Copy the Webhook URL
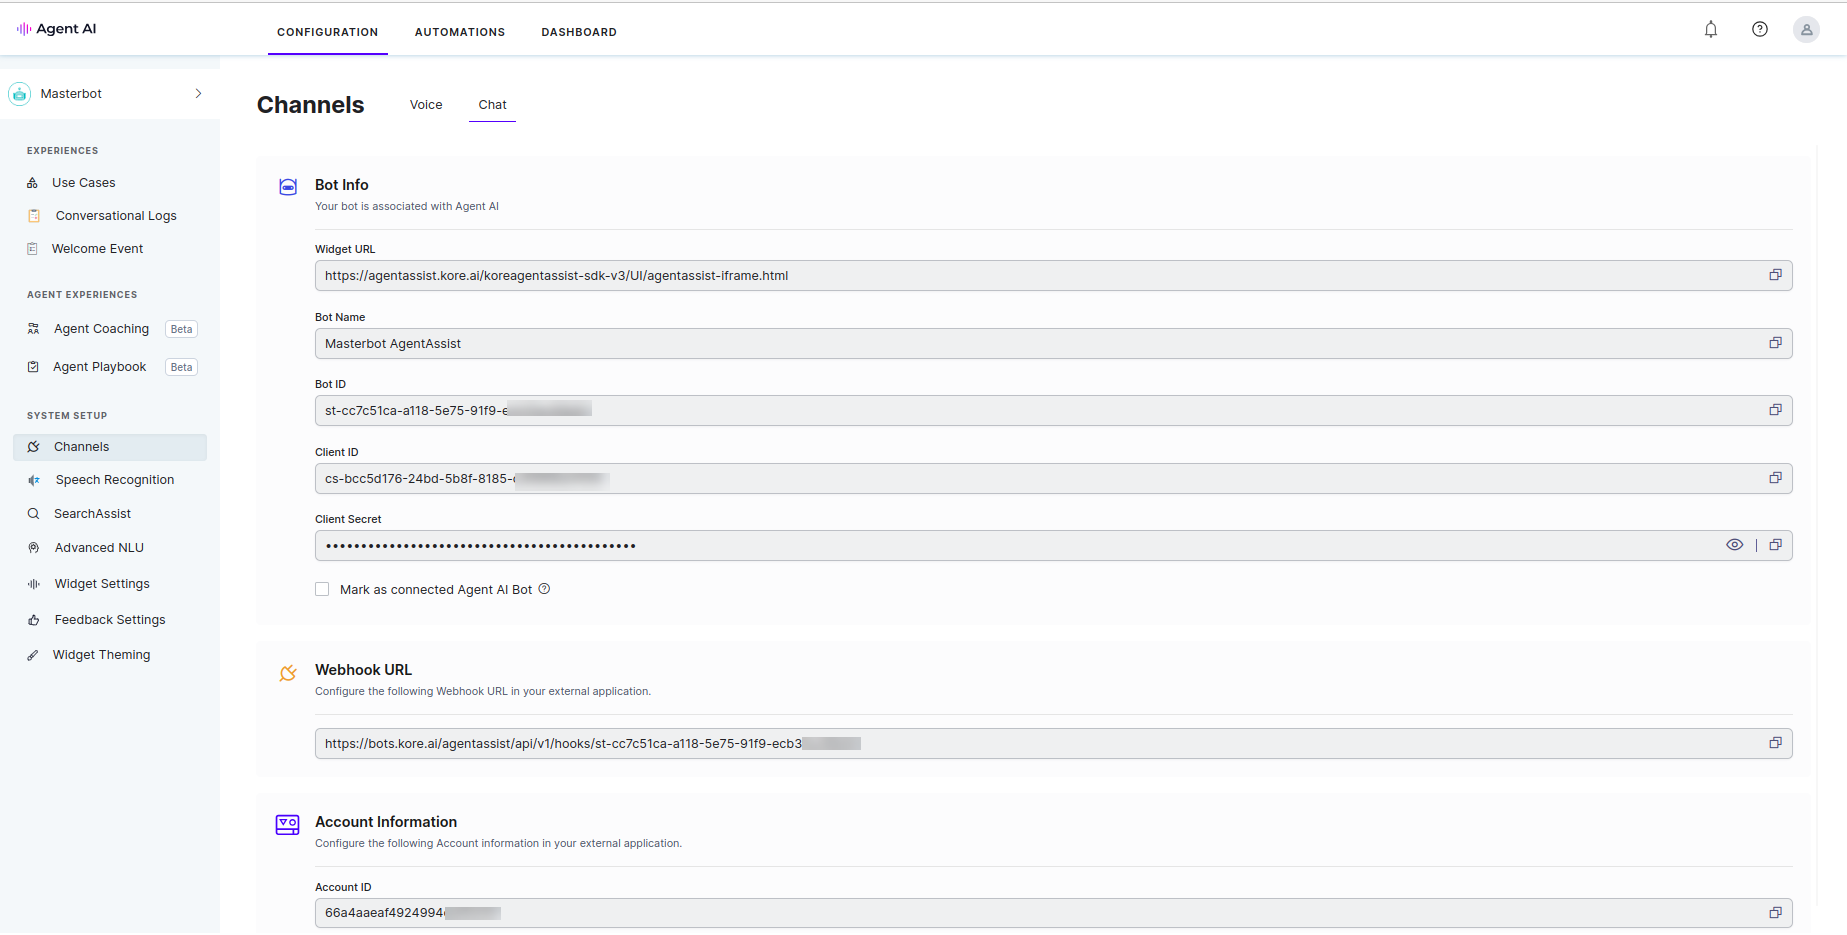The image size is (1847, 935). (1775, 743)
